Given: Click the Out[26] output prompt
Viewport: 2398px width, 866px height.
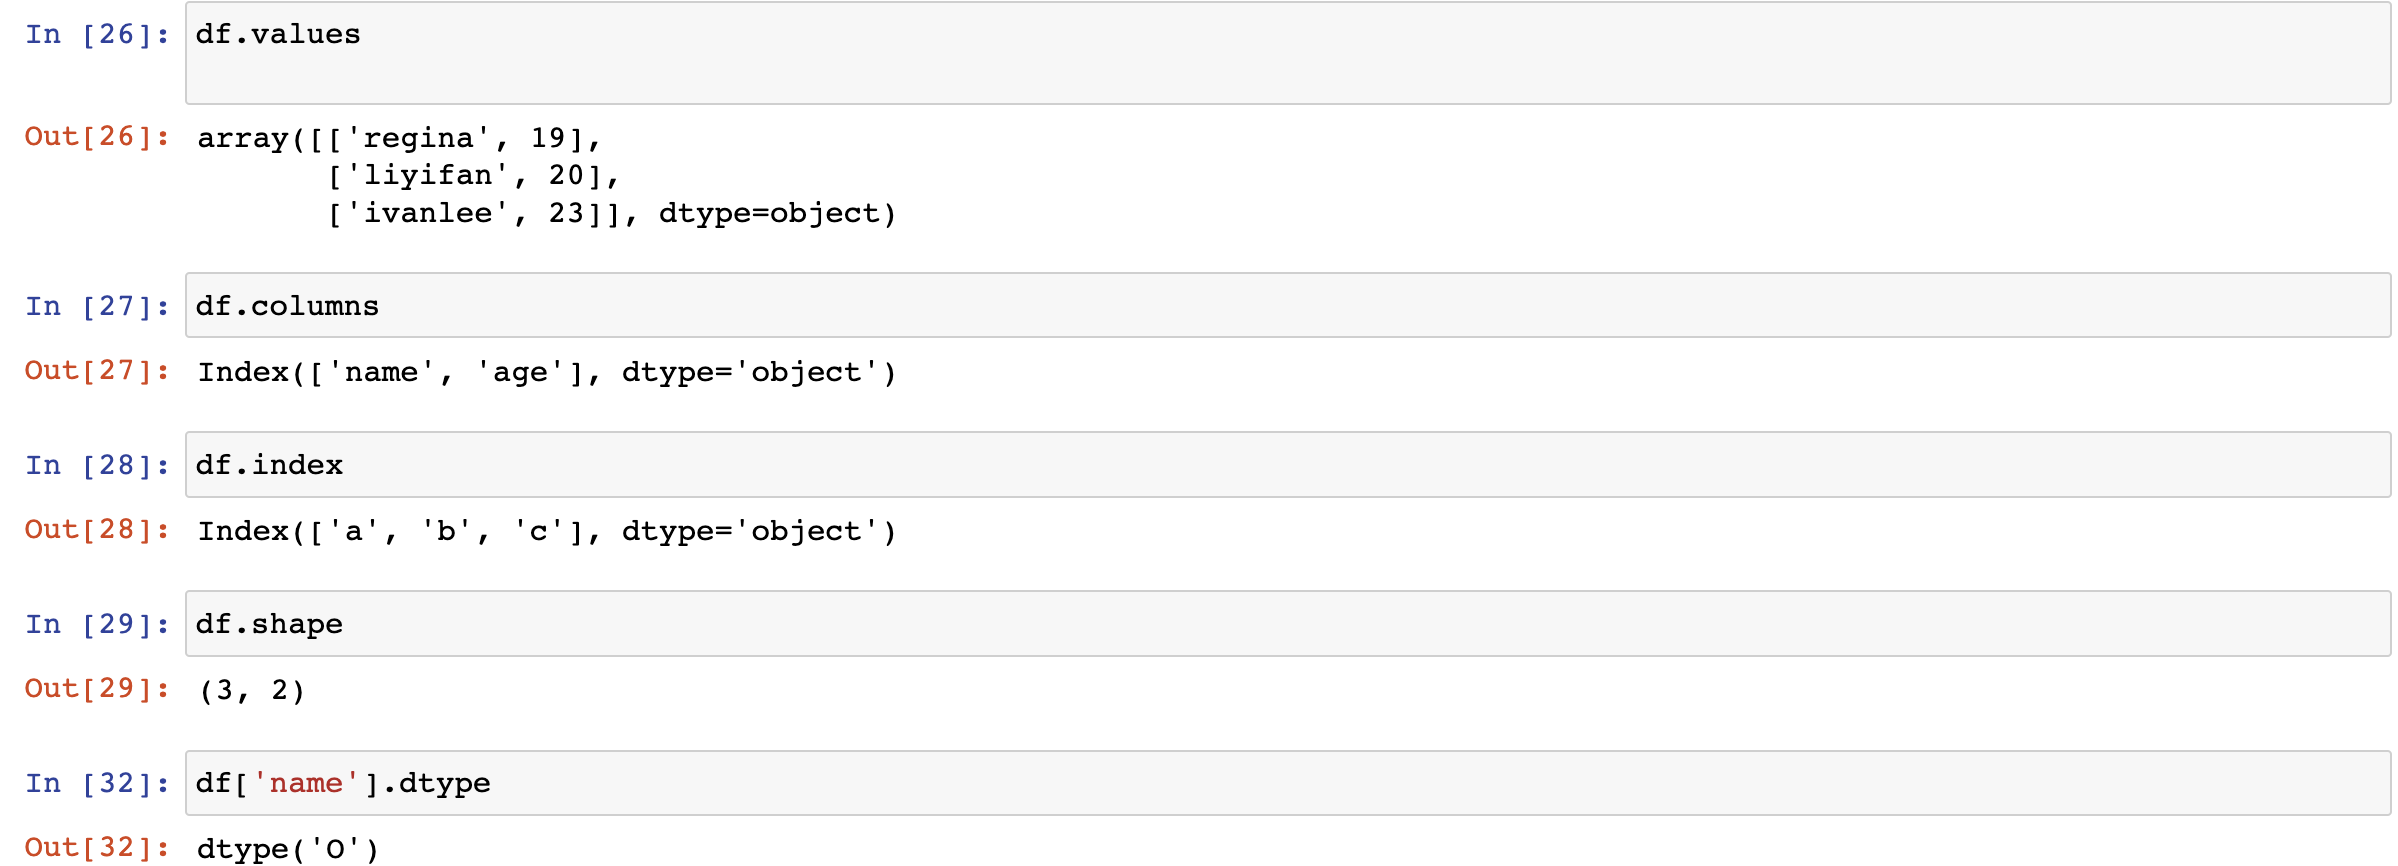Looking at the screenshot, I should click(97, 136).
